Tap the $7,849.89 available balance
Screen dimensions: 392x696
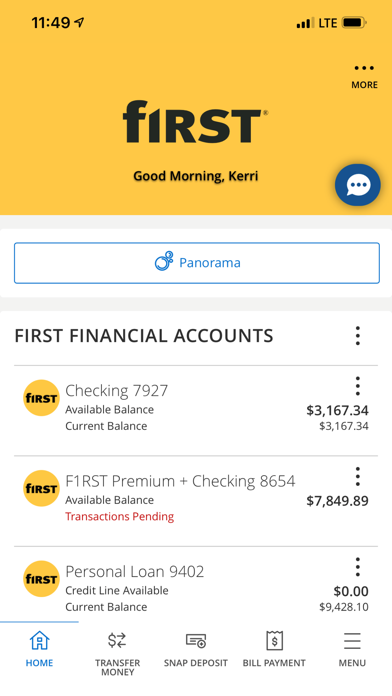click(x=337, y=501)
